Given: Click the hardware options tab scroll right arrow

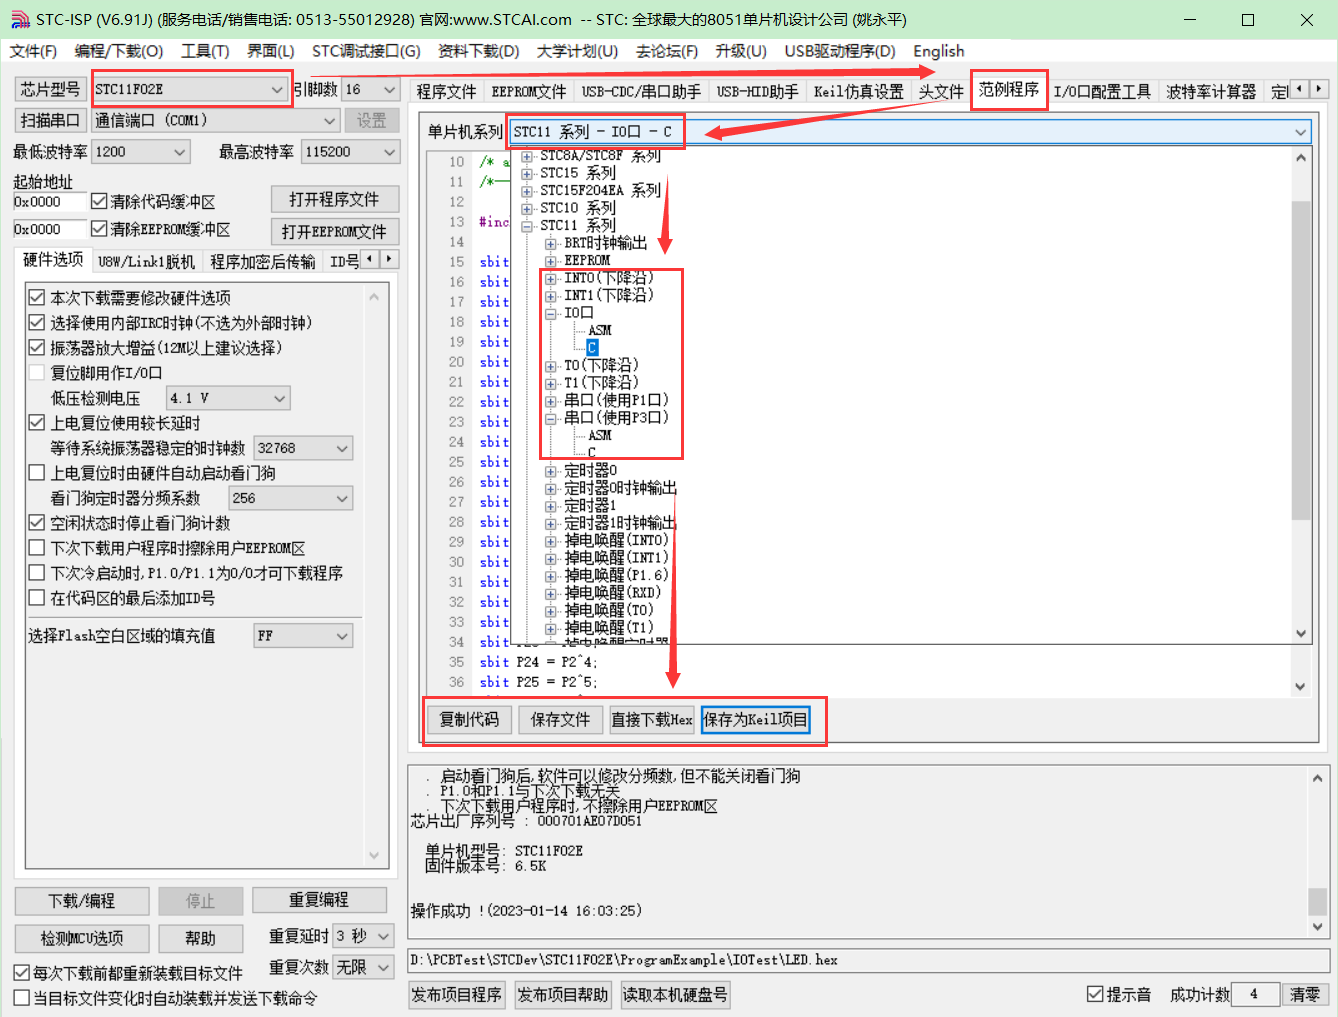Looking at the screenshot, I should (x=389, y=259).
